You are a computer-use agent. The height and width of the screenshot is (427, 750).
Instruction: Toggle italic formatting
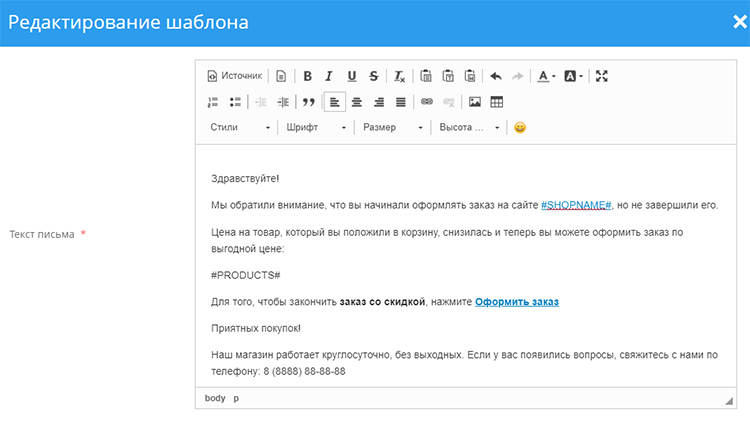click(329, 76)
